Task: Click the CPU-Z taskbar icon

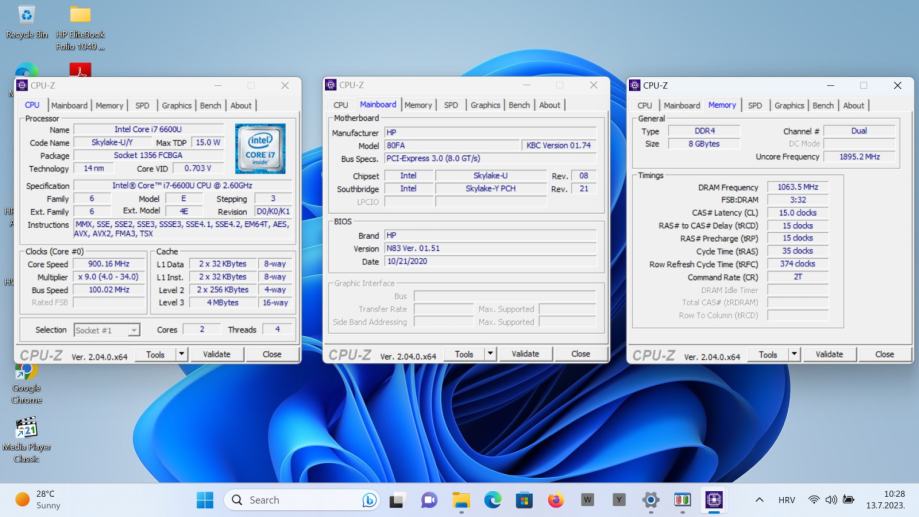Action: (x=714, y=500)
